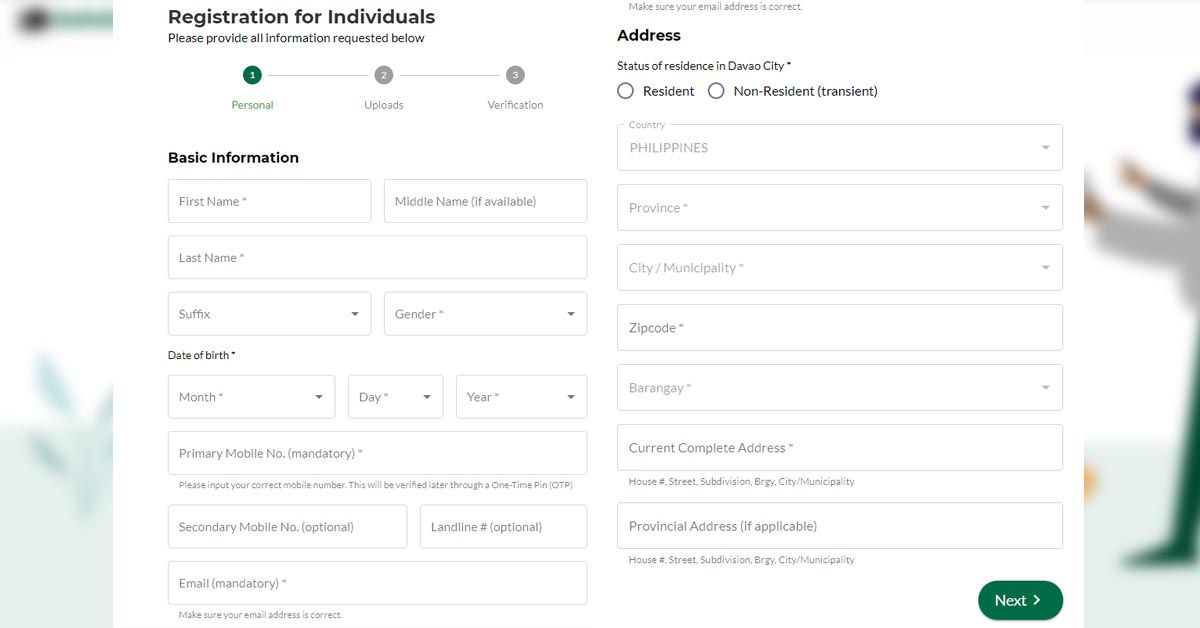1200x628 pixels.
Task: Select the Resident radio button
Action: point(626,91)
